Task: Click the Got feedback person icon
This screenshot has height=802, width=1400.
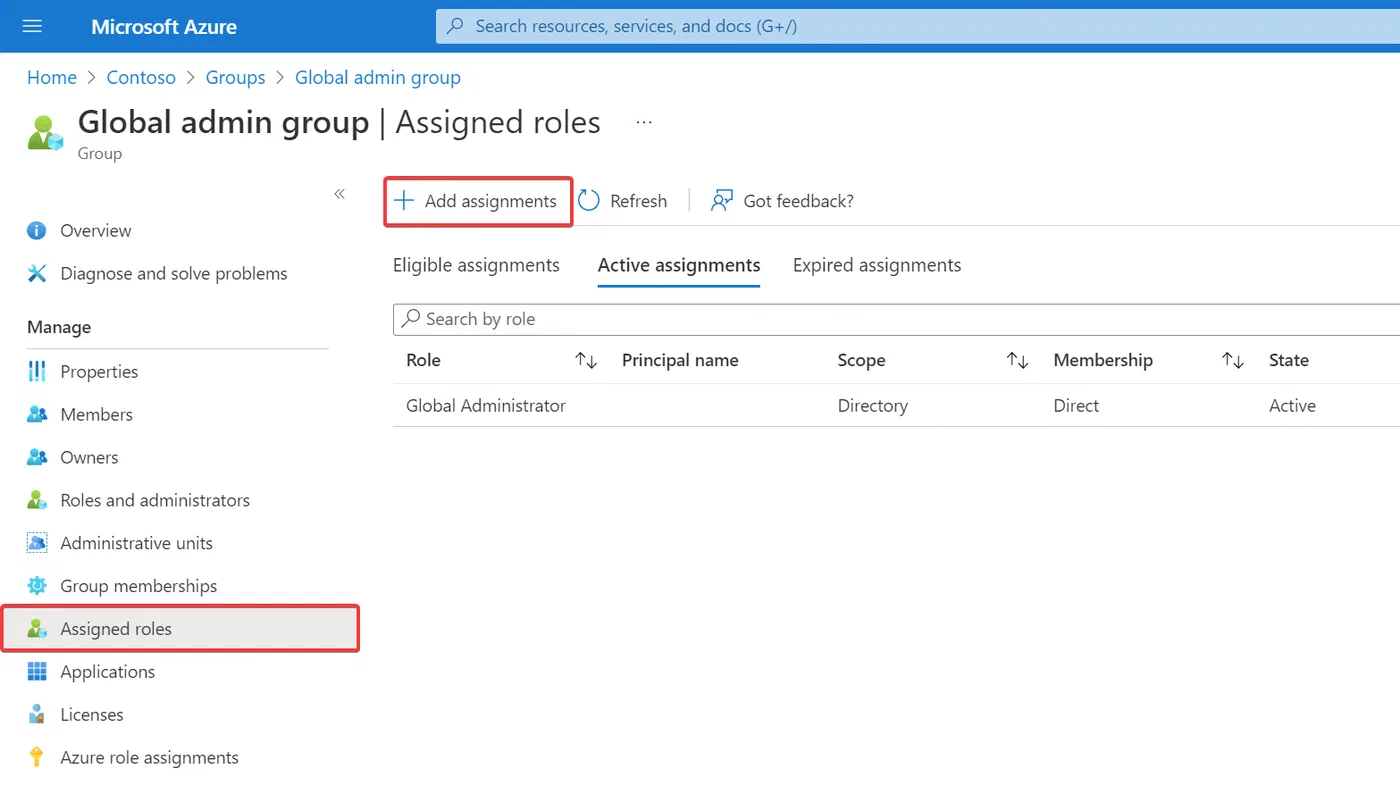Action: [x=722, y=201]
